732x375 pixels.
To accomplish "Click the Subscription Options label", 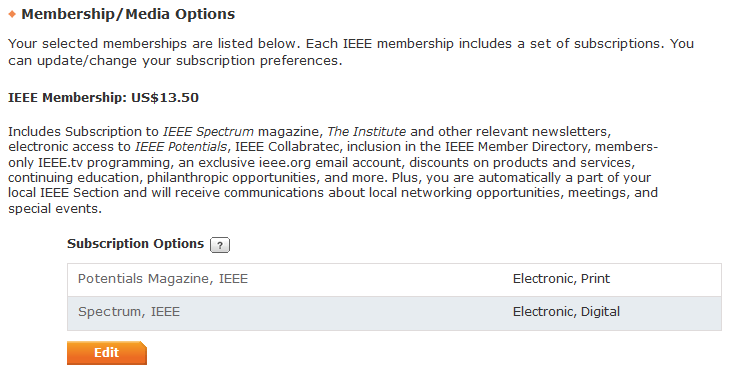I will (x=135, y=244).
